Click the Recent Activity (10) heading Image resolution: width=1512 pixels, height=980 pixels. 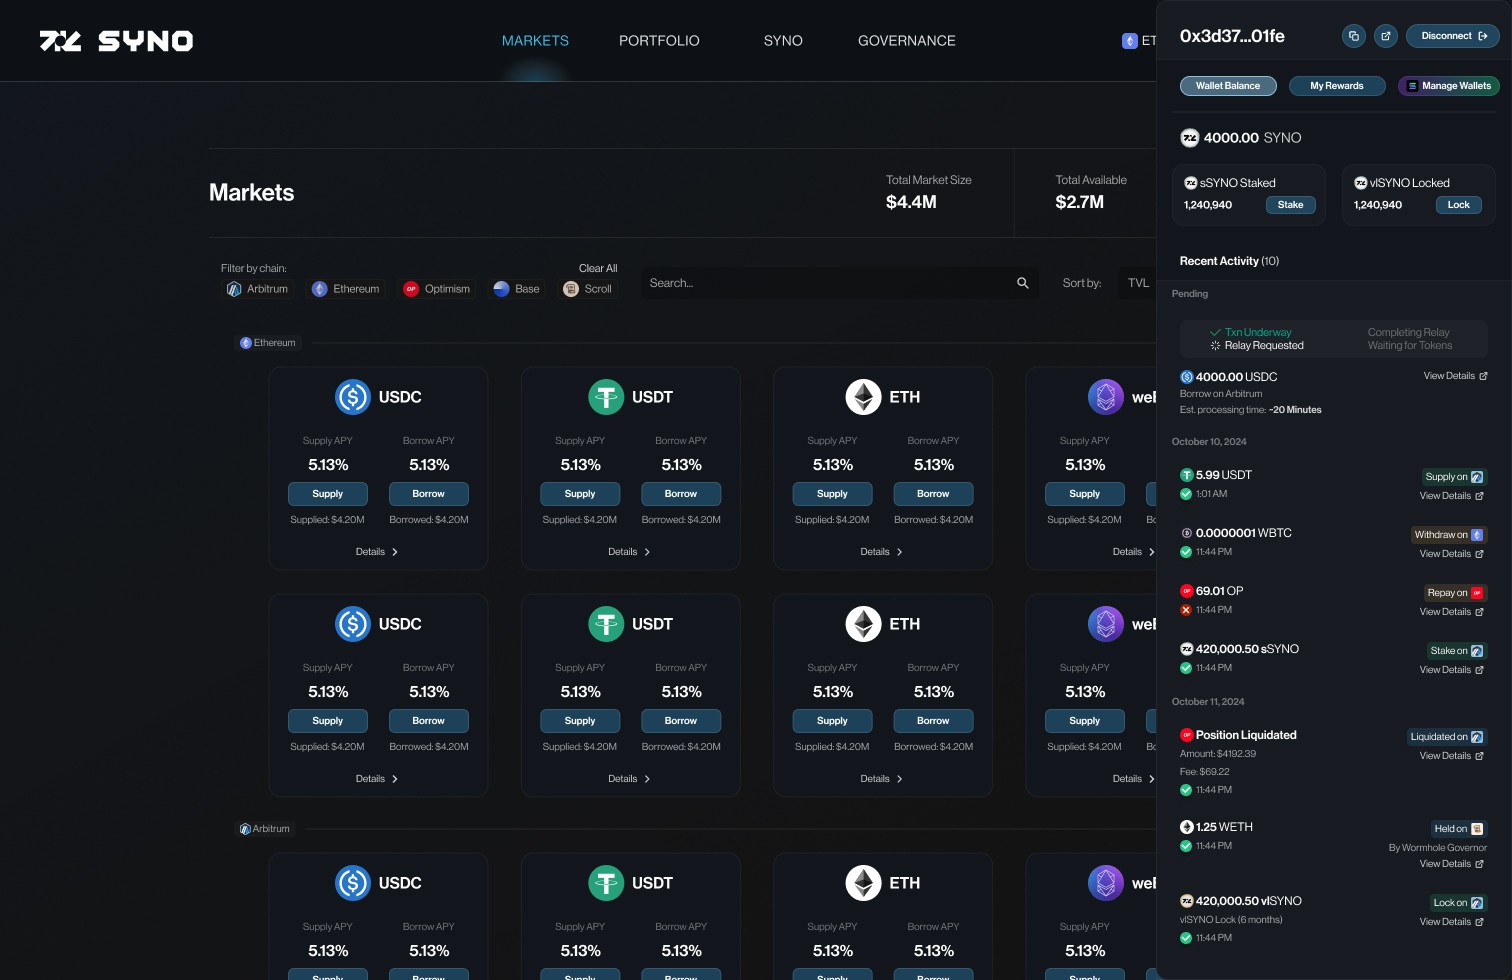pos(1229,261)
